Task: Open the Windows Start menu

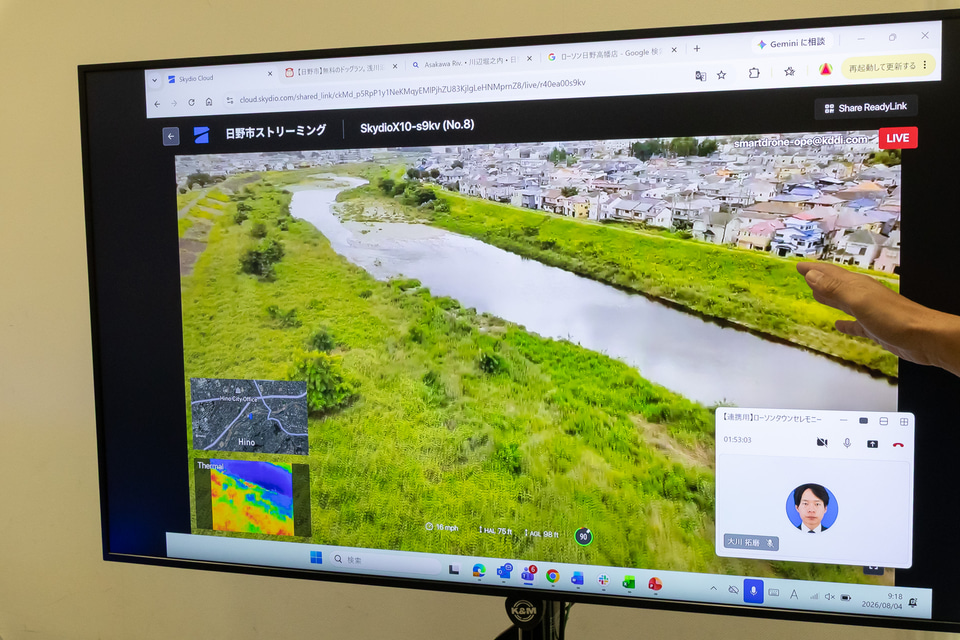Action: point(316,557)
